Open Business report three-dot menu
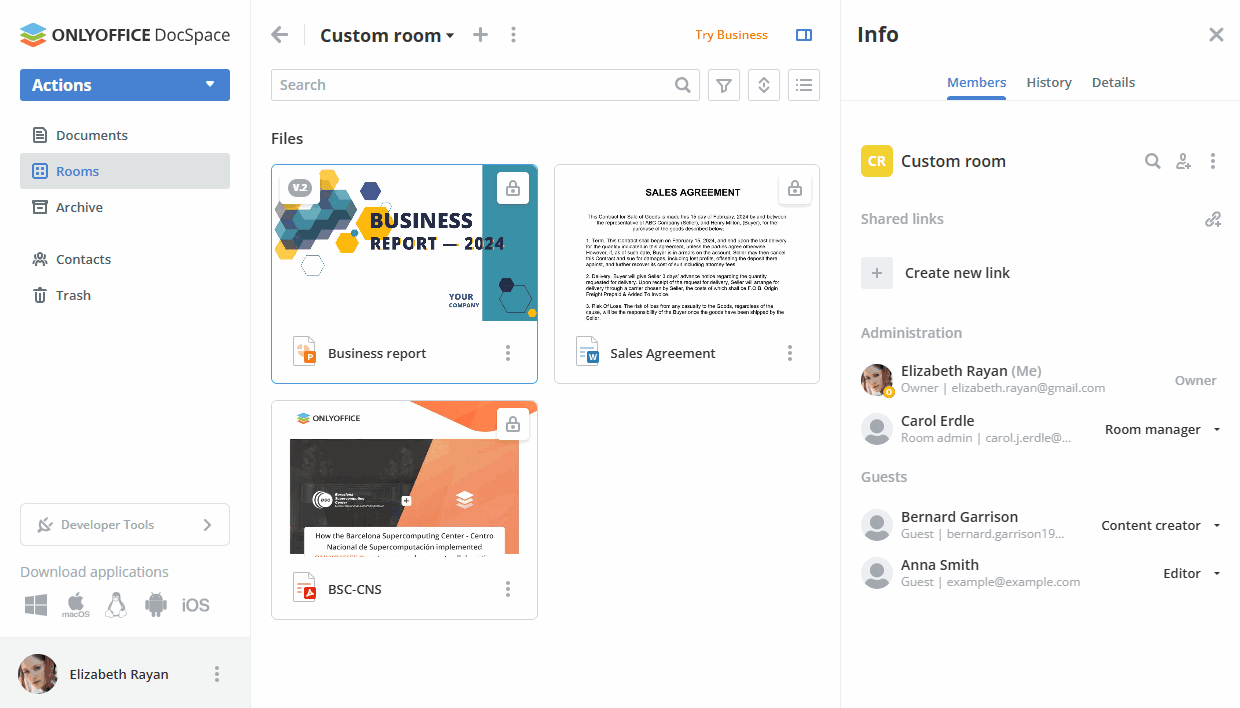1240x708 pixels. click(508, 353)
